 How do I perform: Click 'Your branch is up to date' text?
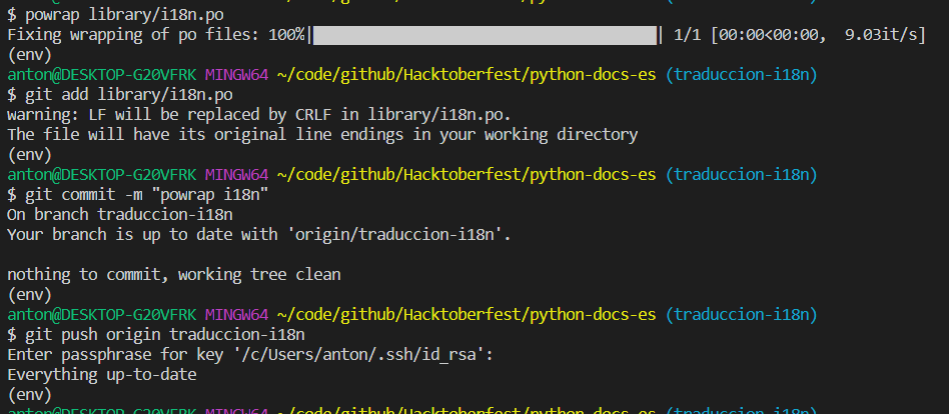pos(120,235)
